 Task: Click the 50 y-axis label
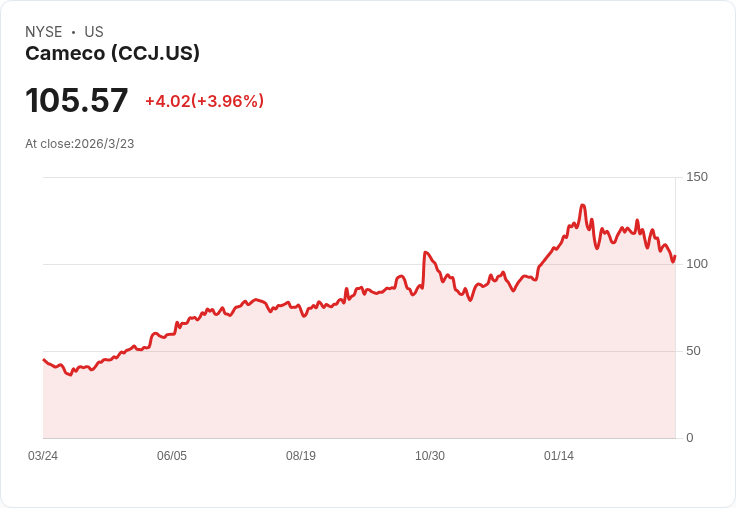(x=693, y=351)
